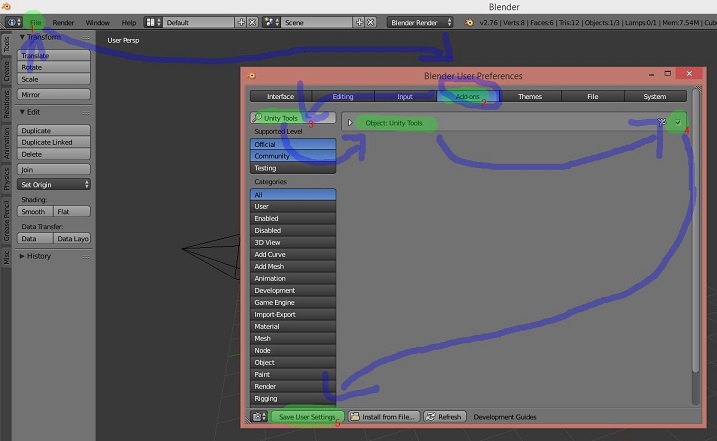Open the Blender Render engine dropdown
Screen dimensions: 717x441
coord(420,22)
